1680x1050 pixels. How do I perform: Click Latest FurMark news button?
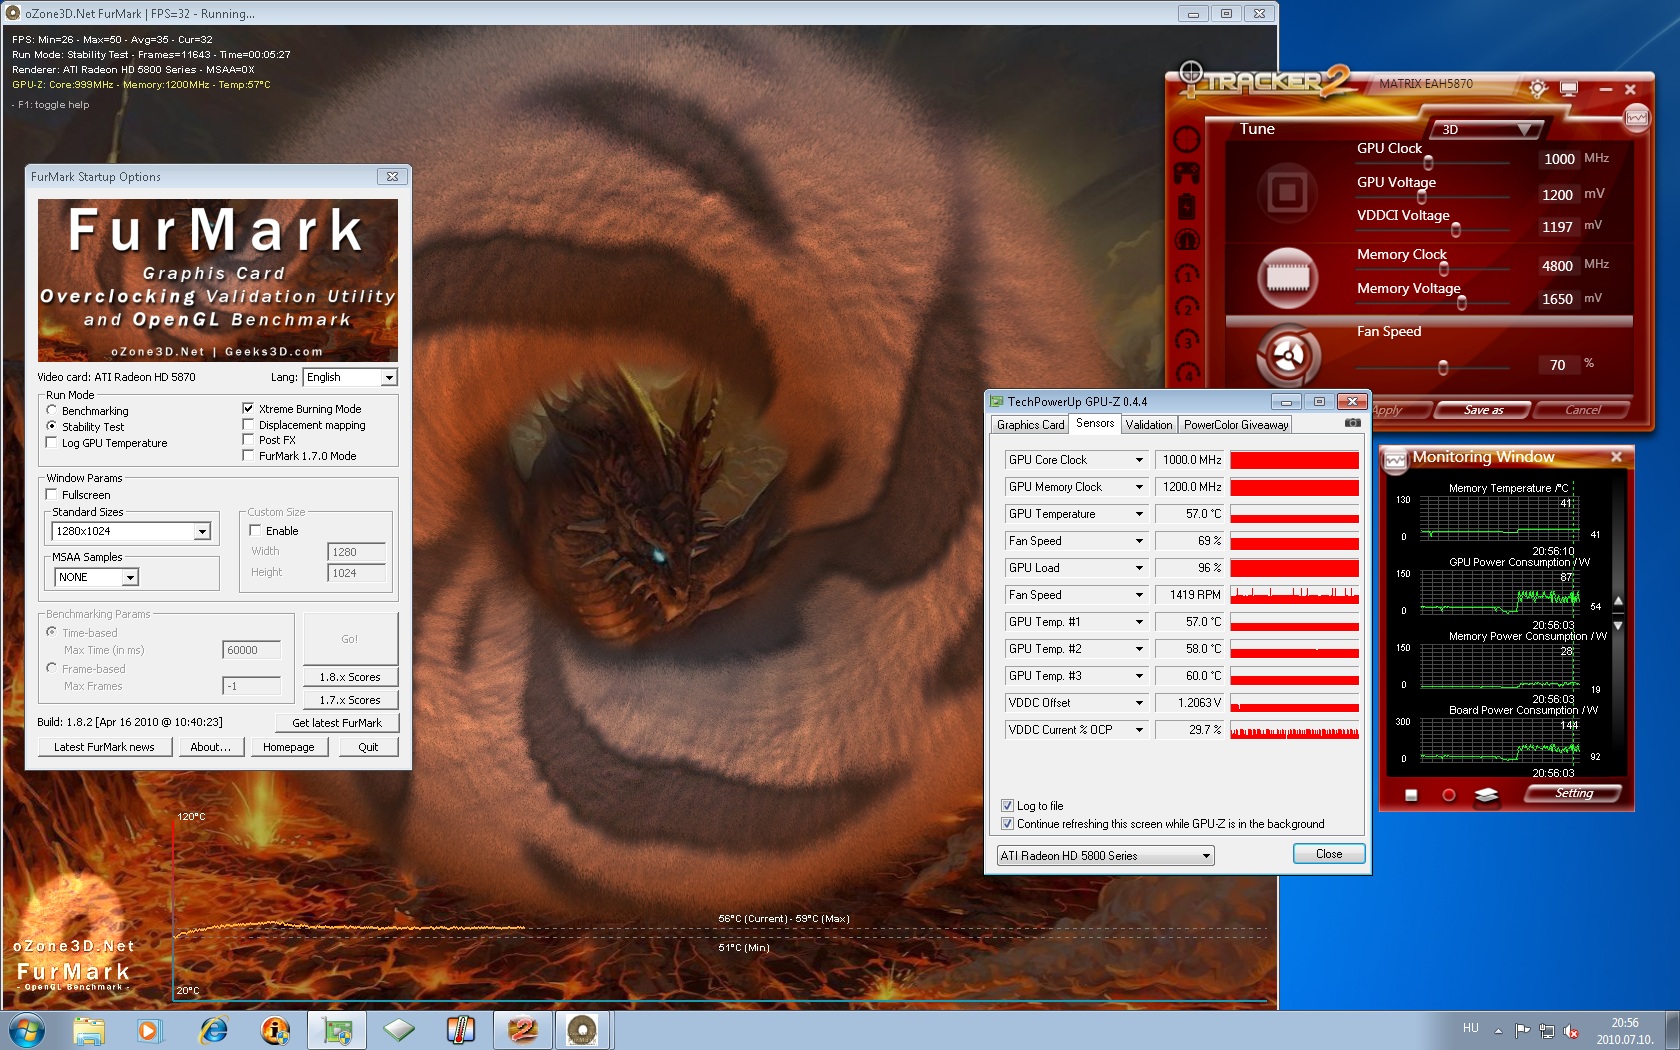(104, 747)
